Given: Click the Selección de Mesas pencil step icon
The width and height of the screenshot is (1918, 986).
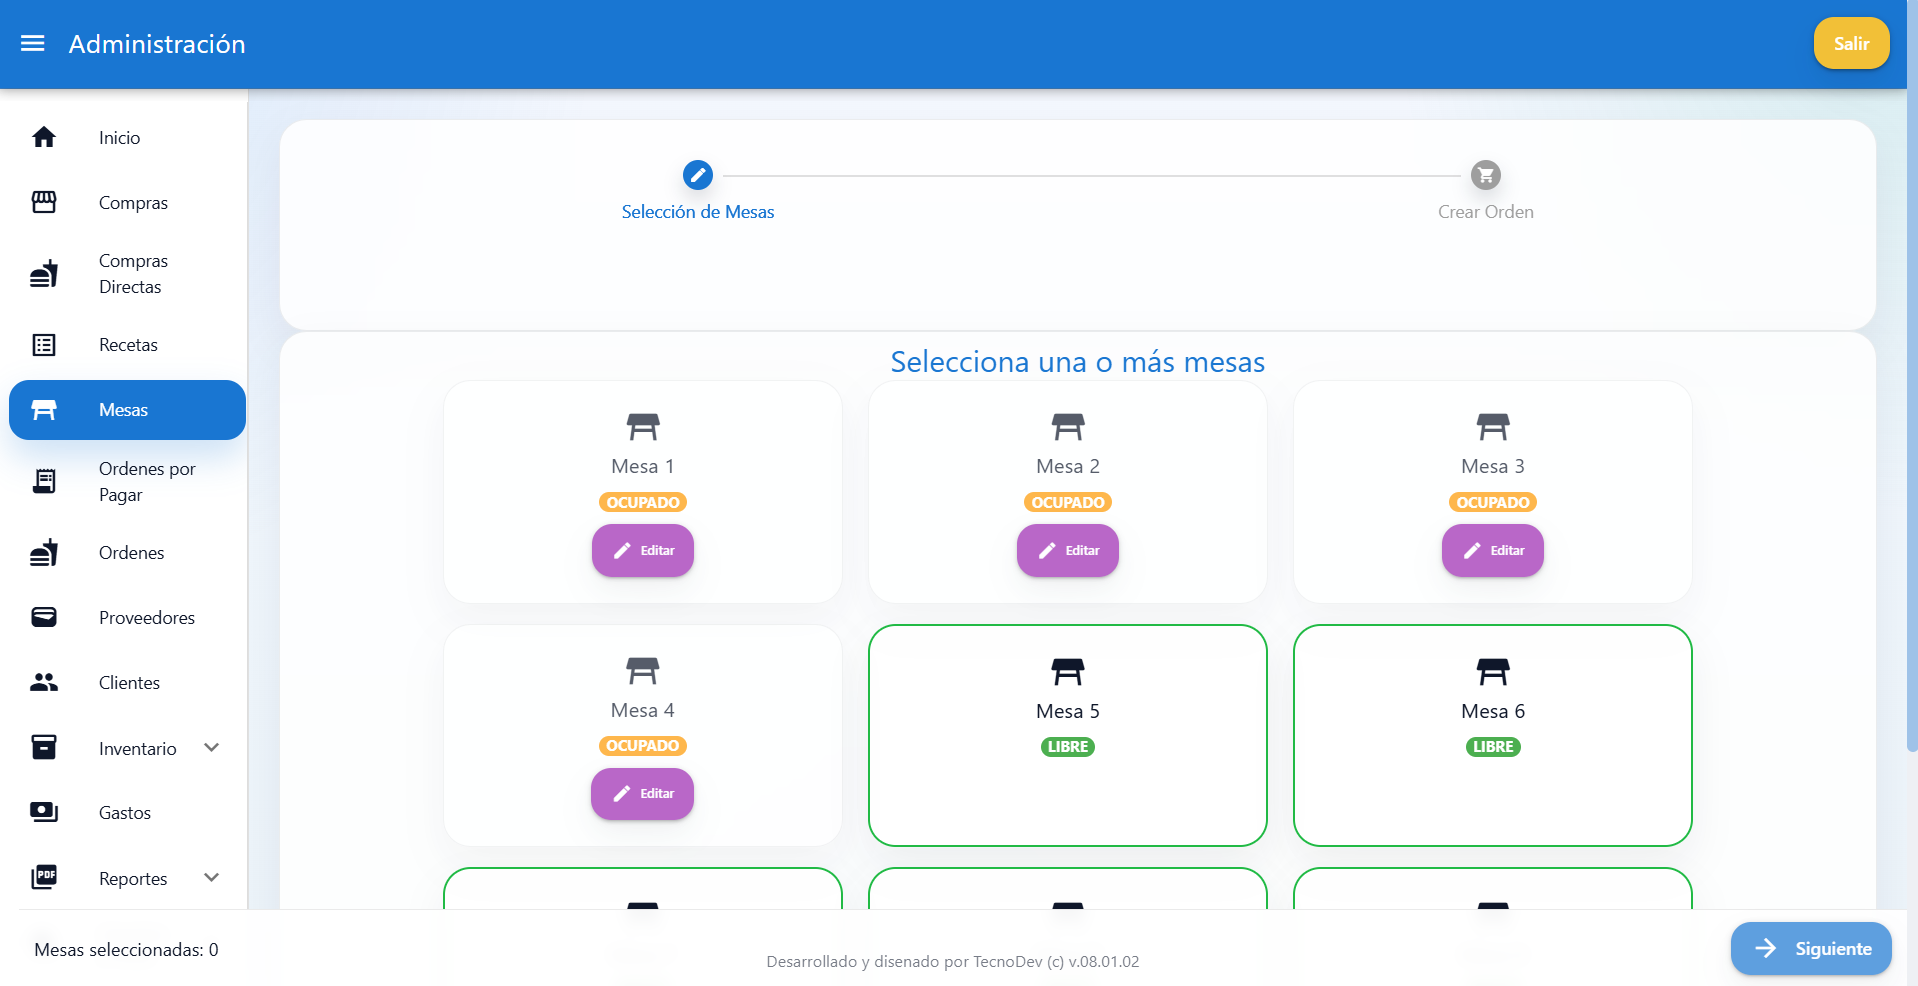Looking at the screenshot, I should 698,175.
